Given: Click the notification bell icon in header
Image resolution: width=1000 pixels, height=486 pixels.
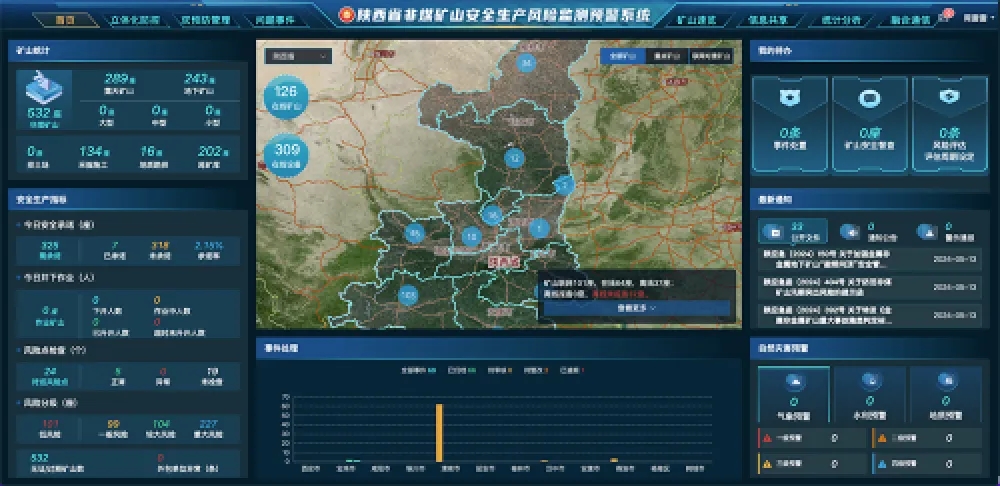Looking at the screenshot, I should [943, 18].
